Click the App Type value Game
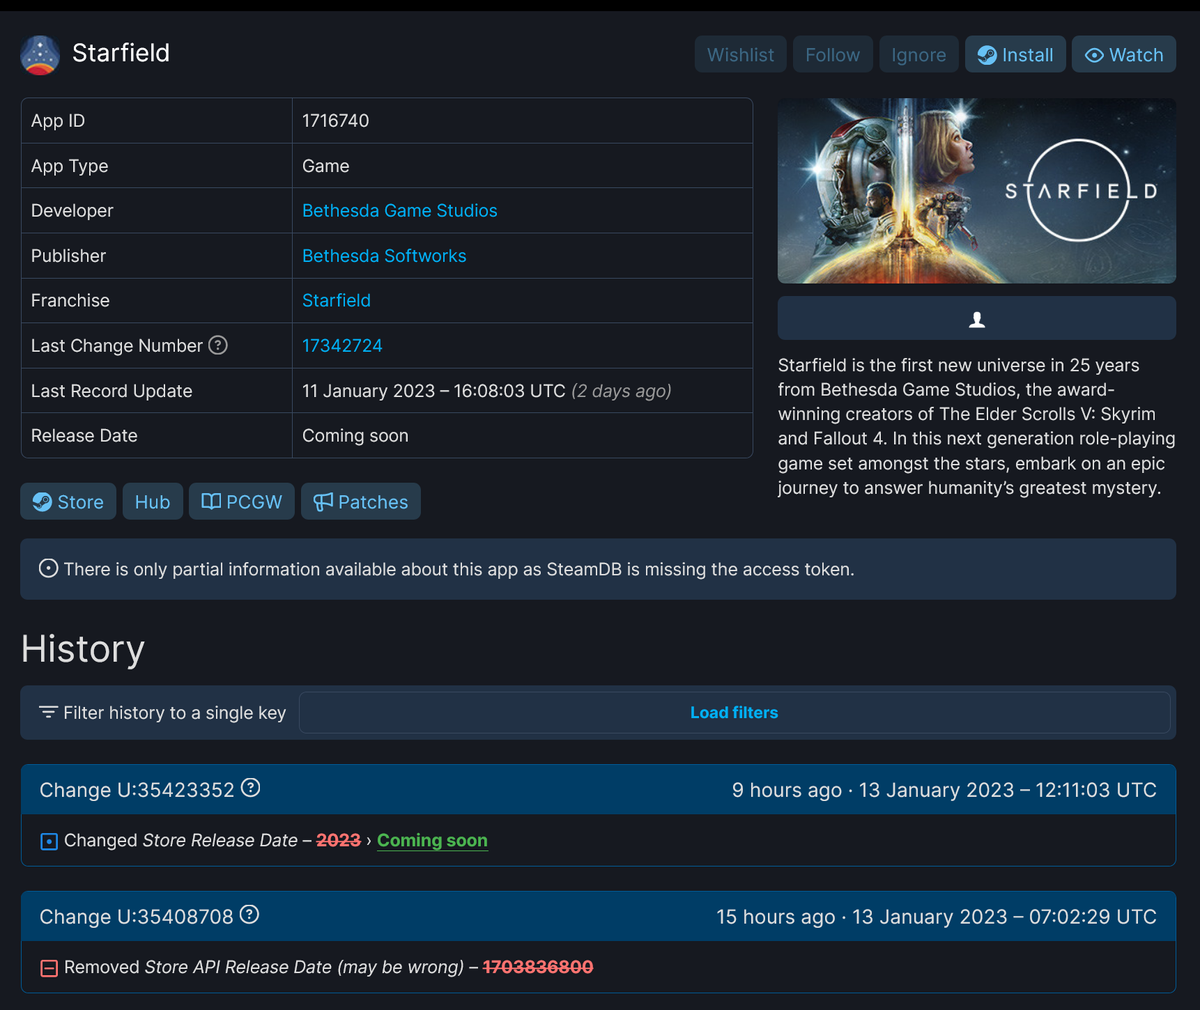Viewport: 1200px width, 1010px height. [x=326, y=166]
